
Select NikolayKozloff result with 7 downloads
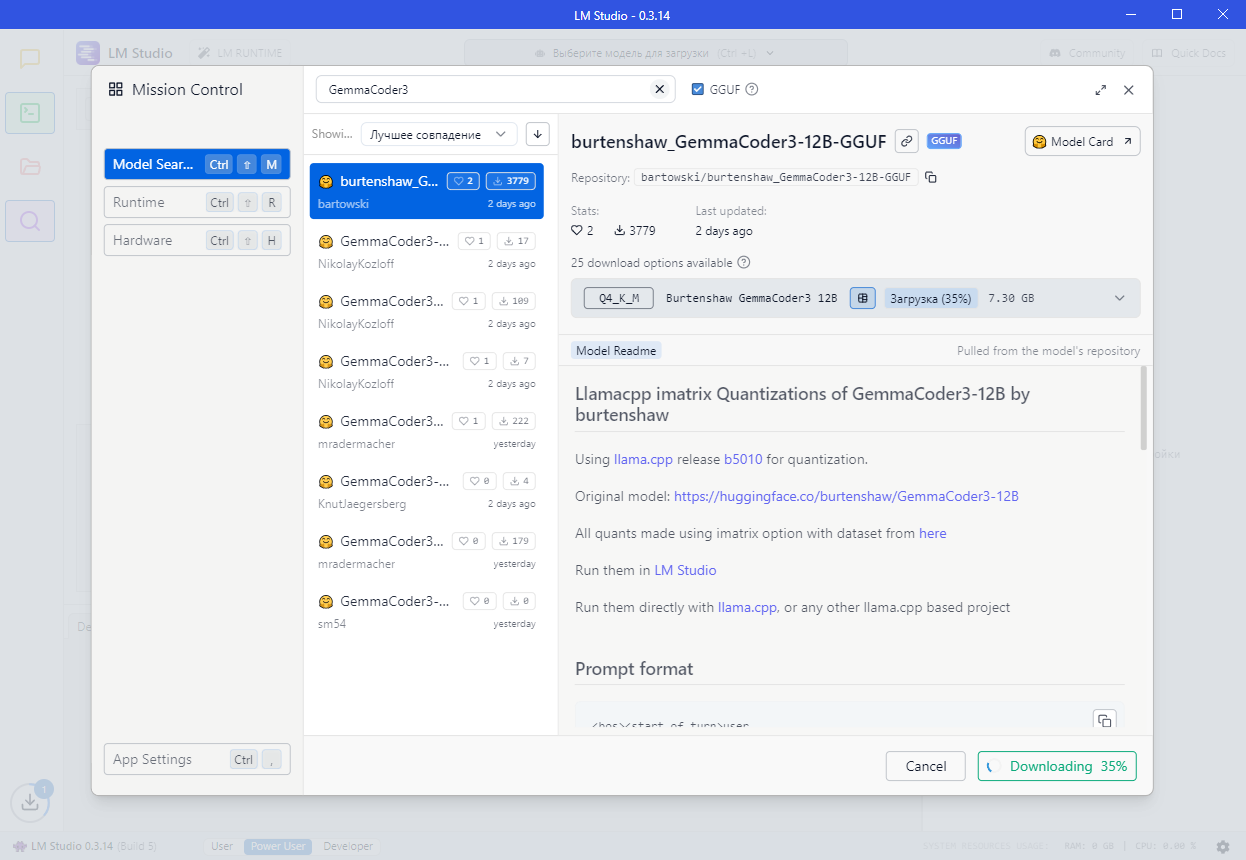pyautogui.click(x=427, y=371)
